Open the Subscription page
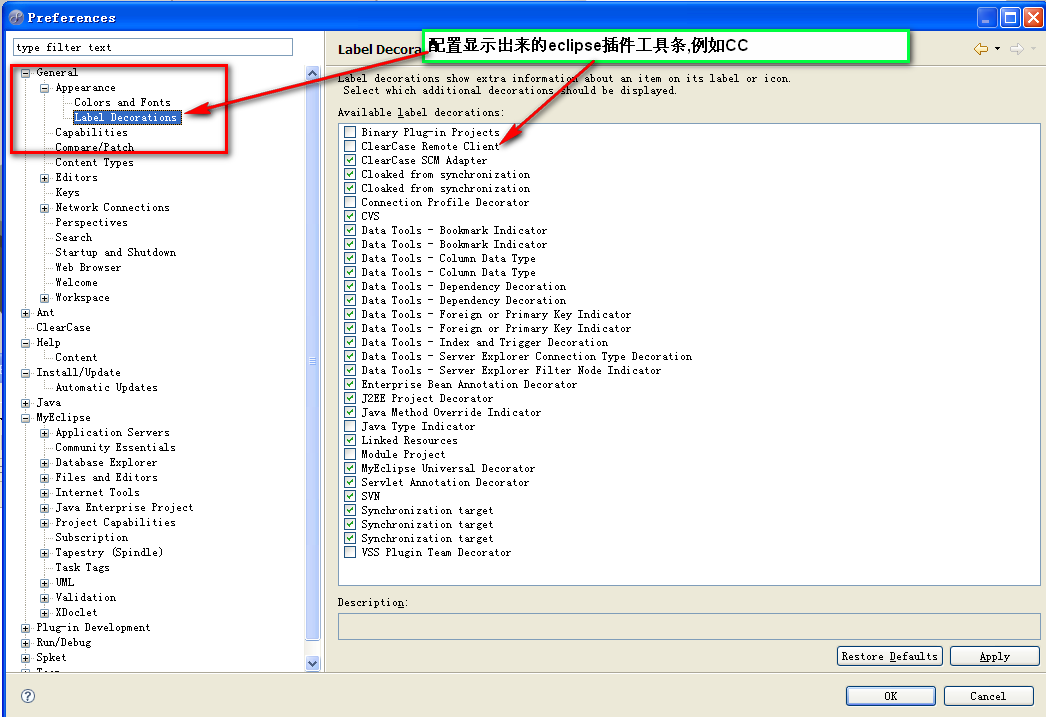Image resolution: width=1046 pixels, height=717 pixels. [91, 538]
